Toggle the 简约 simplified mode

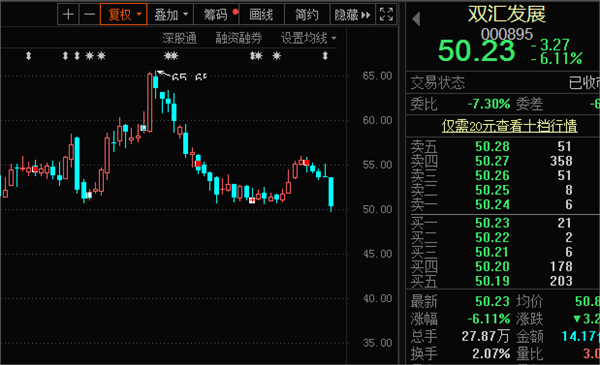pos(307,15)
